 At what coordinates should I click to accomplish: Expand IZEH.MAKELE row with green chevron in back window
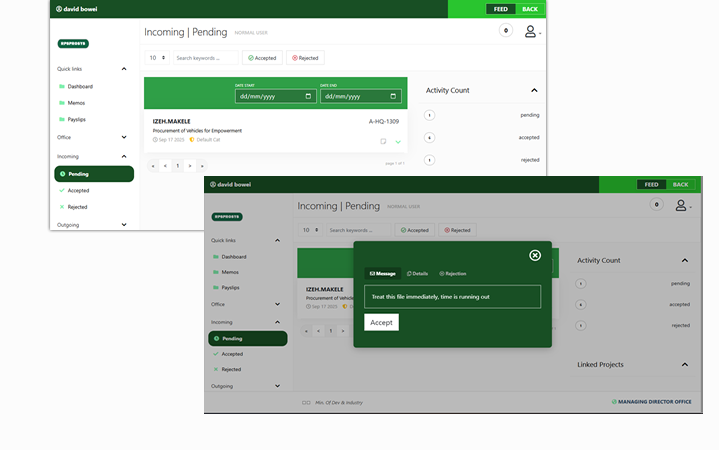398,142
